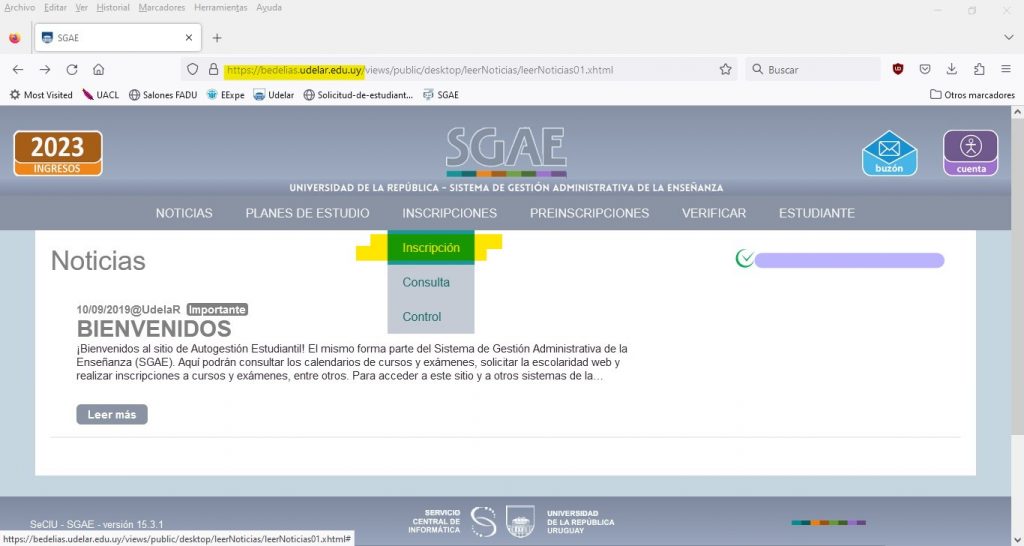Viewport: 1024px width, 546px height.
Task: Open the UACL bookmark
Action: pyautogui.click(x=101, y=95)
